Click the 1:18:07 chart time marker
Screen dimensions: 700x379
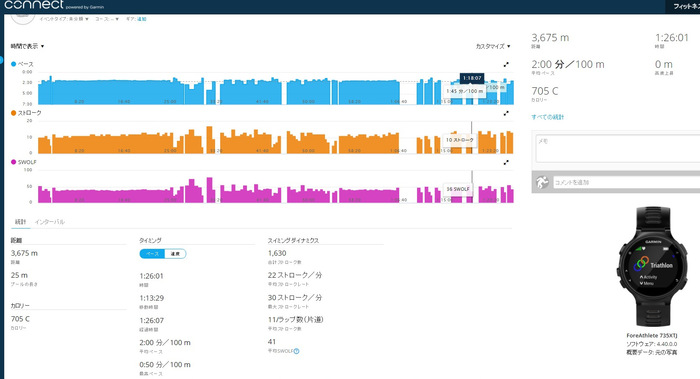pos(472,78)
